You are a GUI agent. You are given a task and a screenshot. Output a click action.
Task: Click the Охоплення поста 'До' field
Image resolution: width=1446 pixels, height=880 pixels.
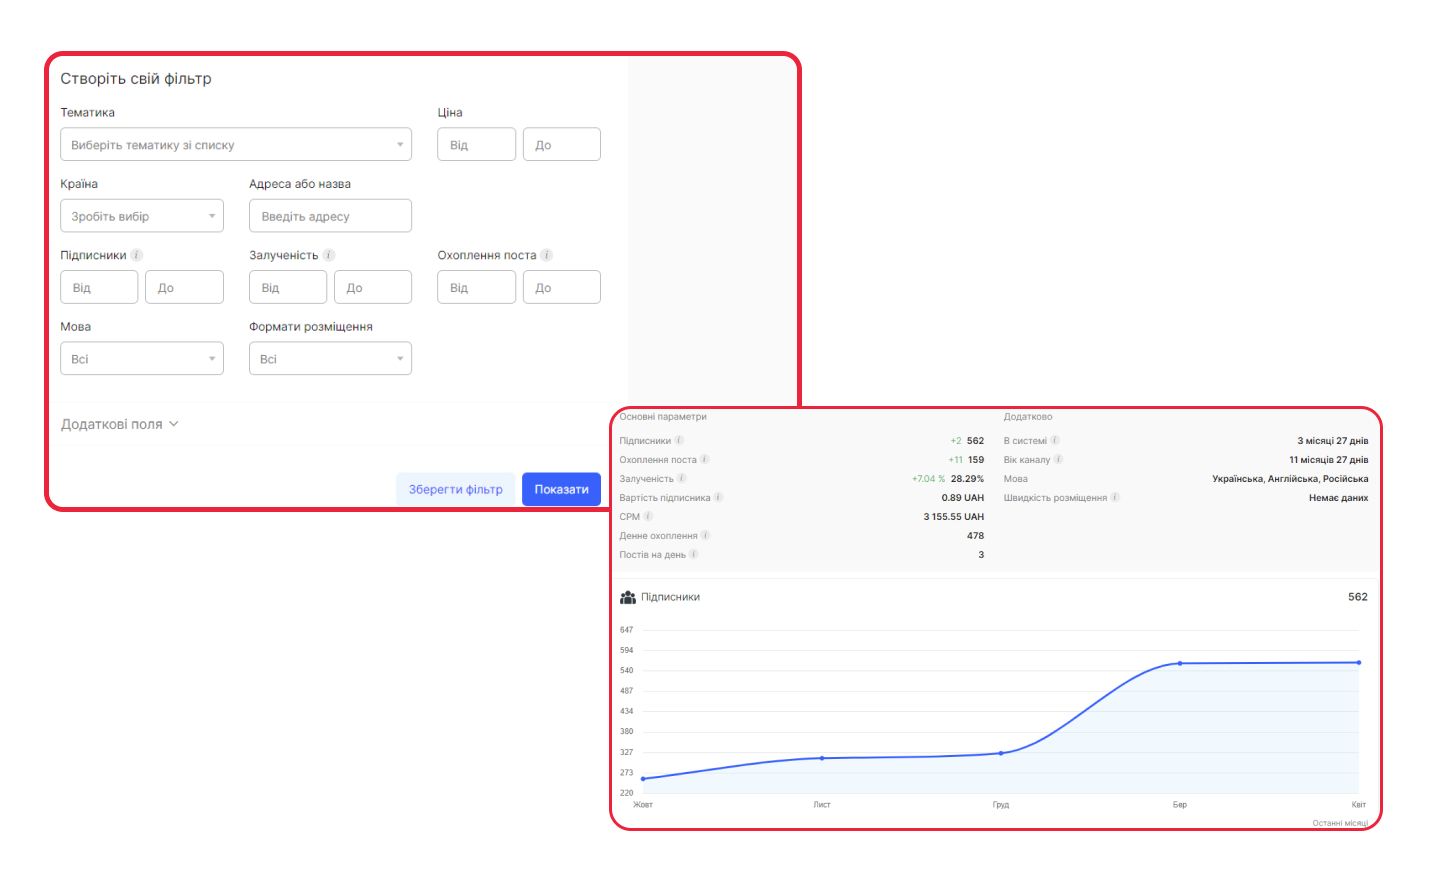coord(562,287)
